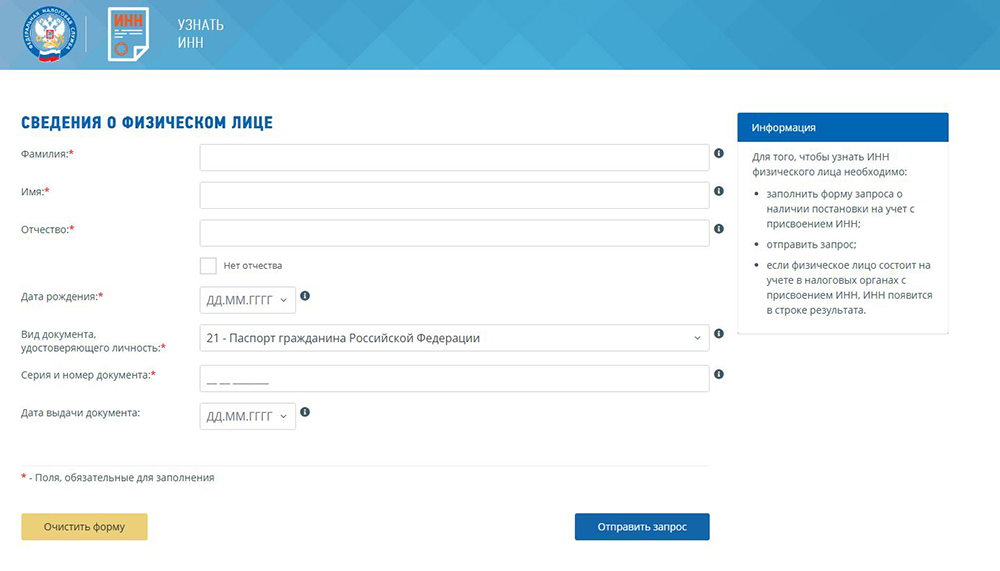Focus the Фамилия text field
The width and height of the screenshot is (1000, 571).
pos(454,158)
